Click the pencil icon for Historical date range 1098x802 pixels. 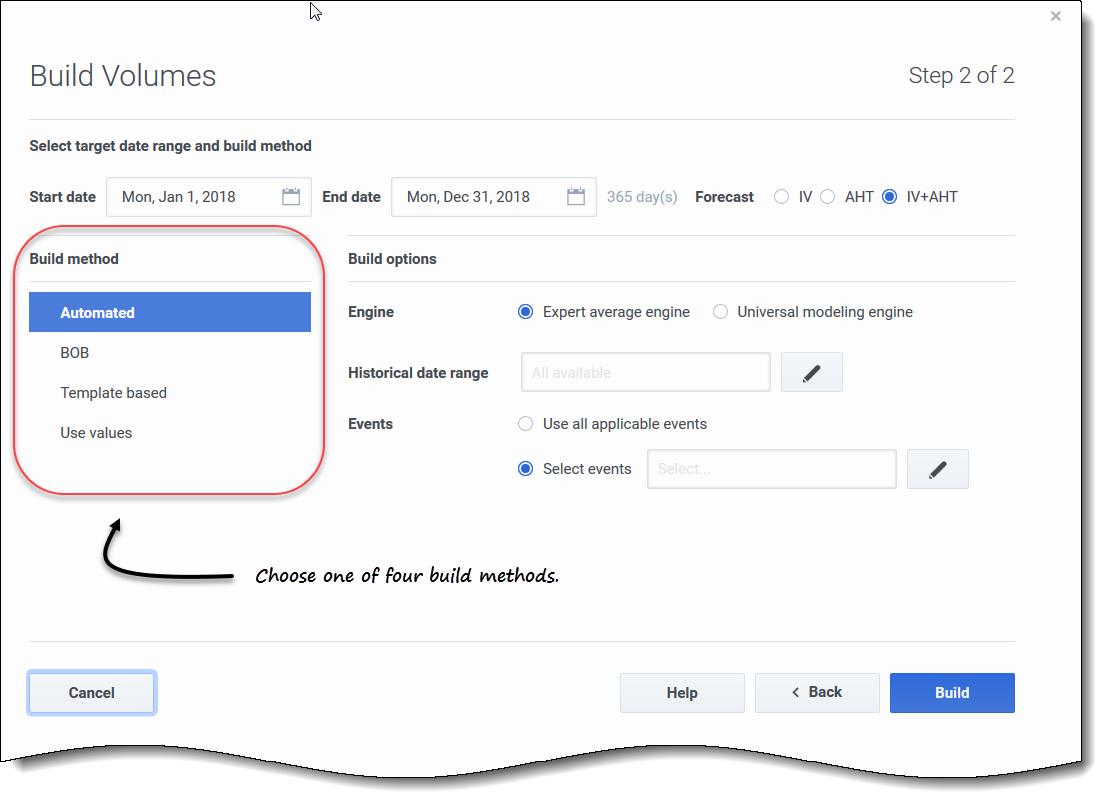click(811, 373)
